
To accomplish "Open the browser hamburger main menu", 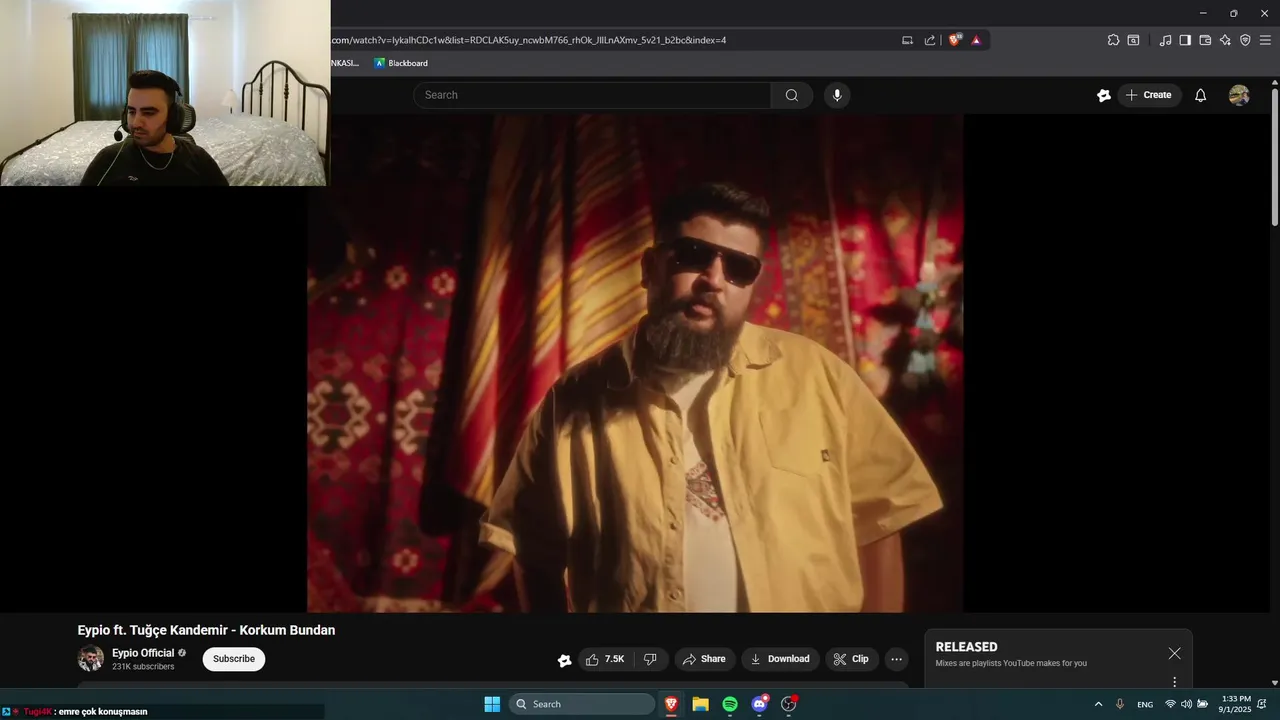I will 1265,40.
